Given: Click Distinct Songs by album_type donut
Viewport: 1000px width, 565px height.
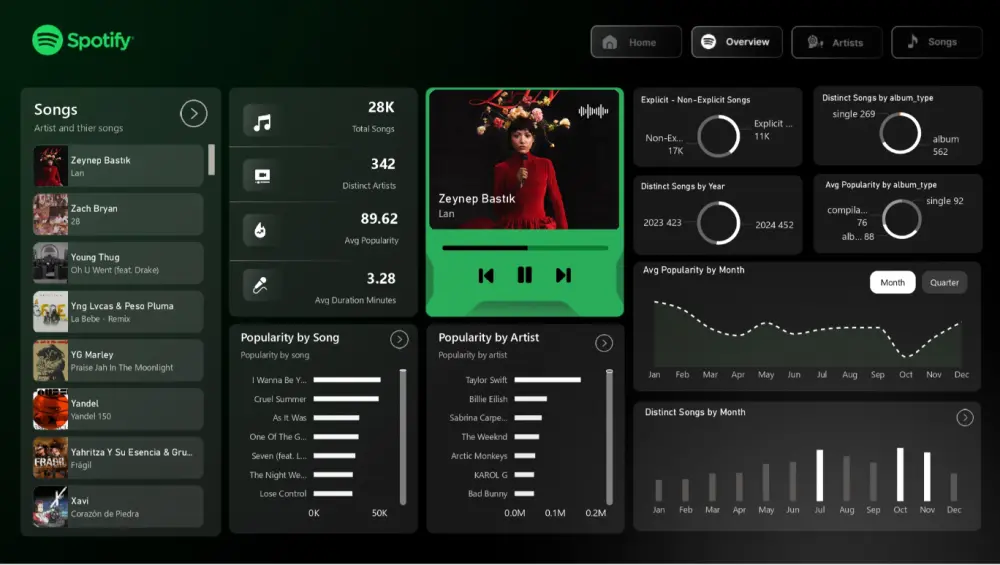Looking at the screenshot, I should [x=900, y=133].
